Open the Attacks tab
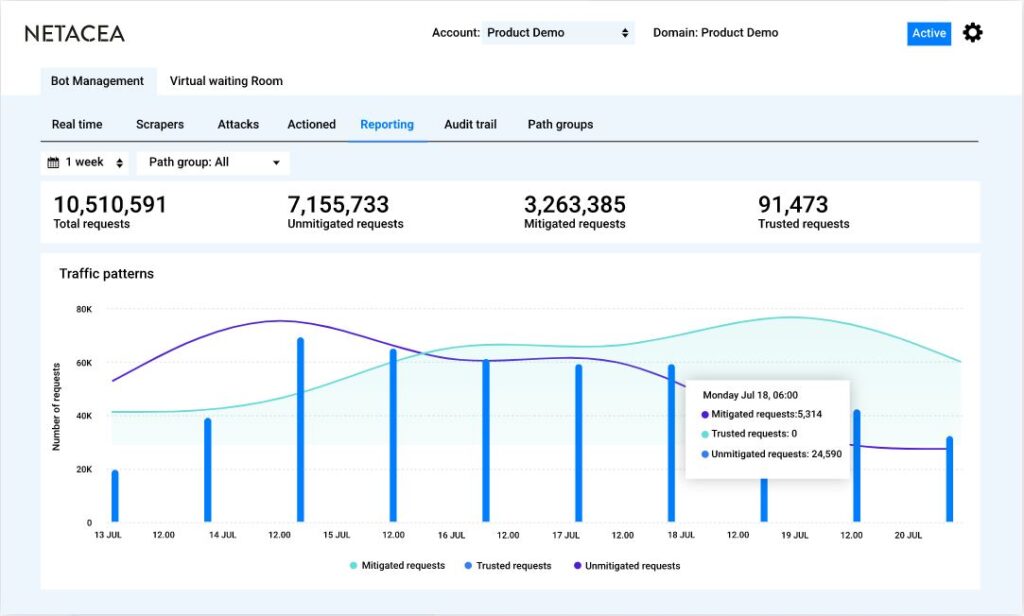1024x616 pixels. click(238, 125)
